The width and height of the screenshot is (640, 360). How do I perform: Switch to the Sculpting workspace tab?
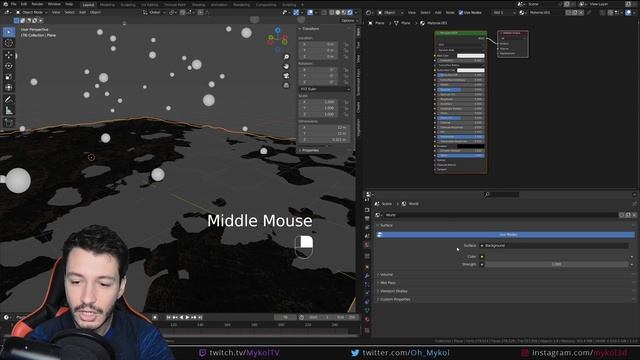128,5
